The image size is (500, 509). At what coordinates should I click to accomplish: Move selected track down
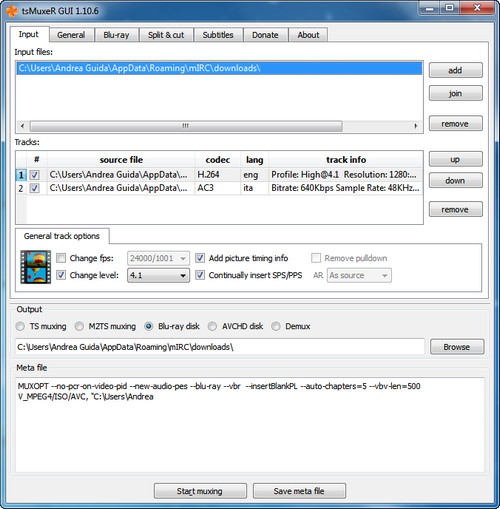point(455,180)
